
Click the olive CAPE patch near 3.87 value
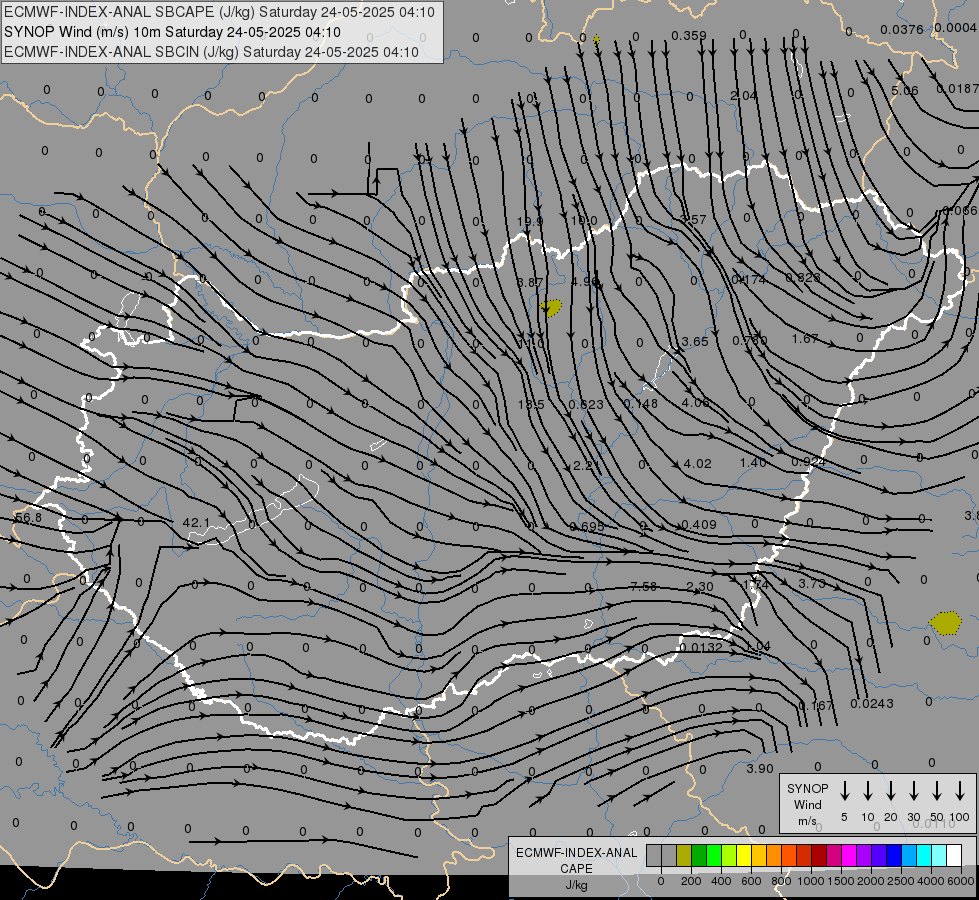pos(551,307)
